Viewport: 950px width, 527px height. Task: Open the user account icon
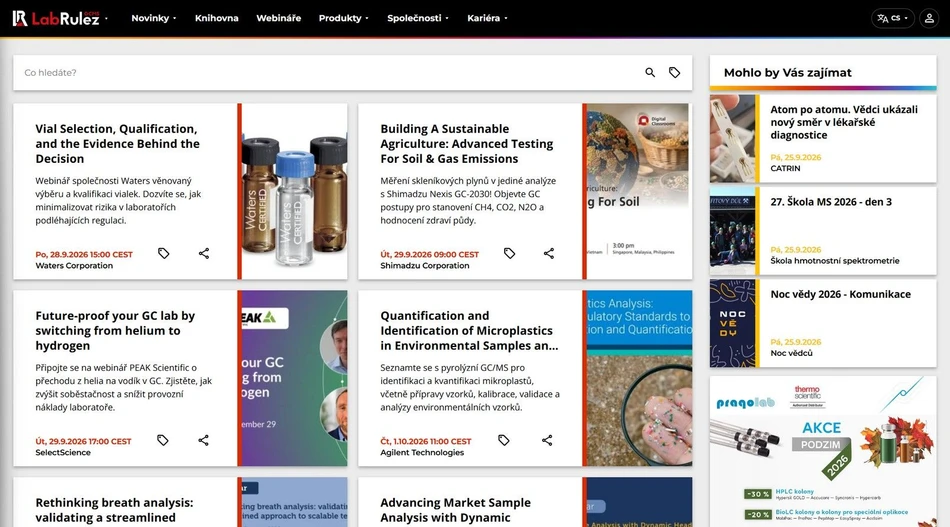point(929,18)
